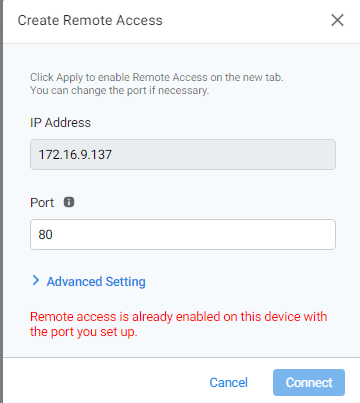Click the blank footer area left of Cancel
This screenshot has width=360, height=403.
(x=103, y=382)
